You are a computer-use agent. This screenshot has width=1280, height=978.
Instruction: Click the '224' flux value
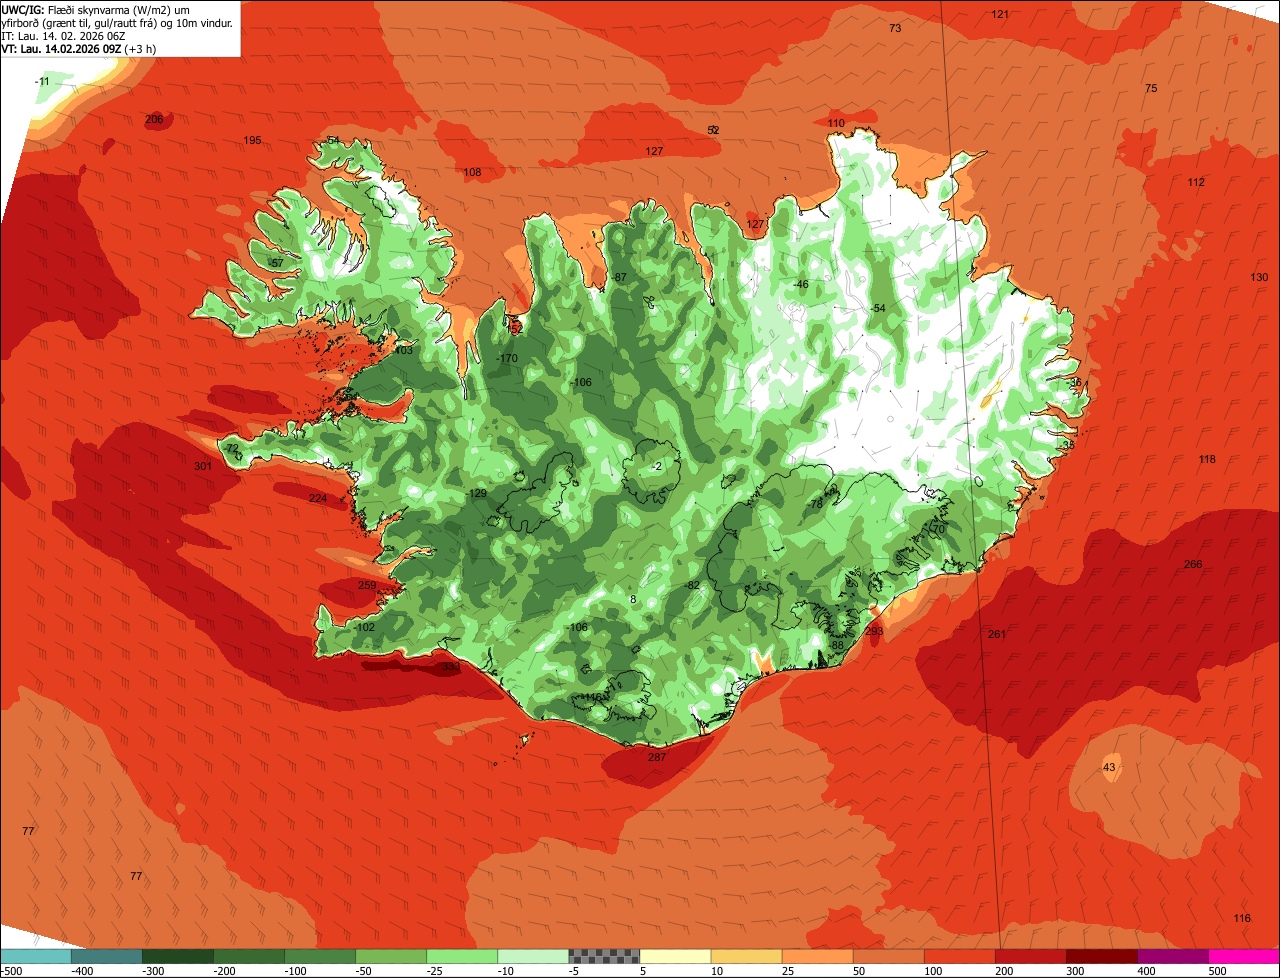[318, 498]
